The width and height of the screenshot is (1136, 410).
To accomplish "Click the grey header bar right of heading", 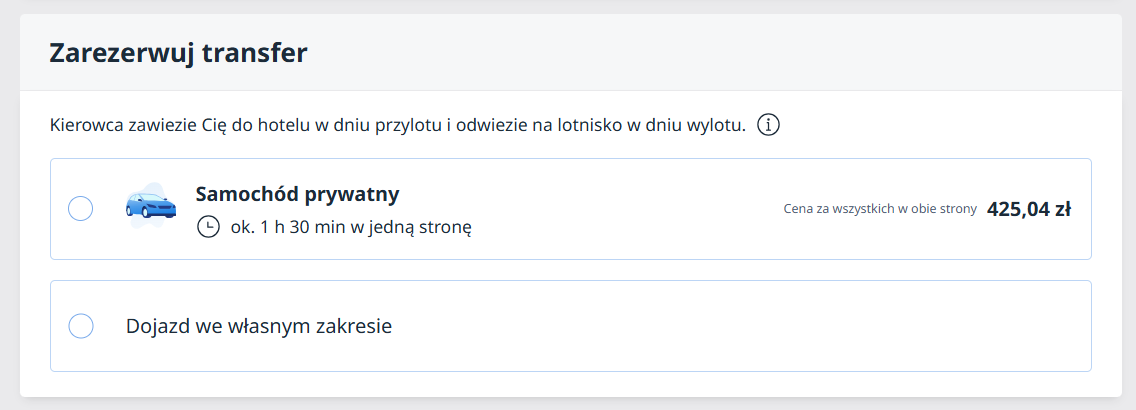I will pyautogui.click(x=700, y=53).
